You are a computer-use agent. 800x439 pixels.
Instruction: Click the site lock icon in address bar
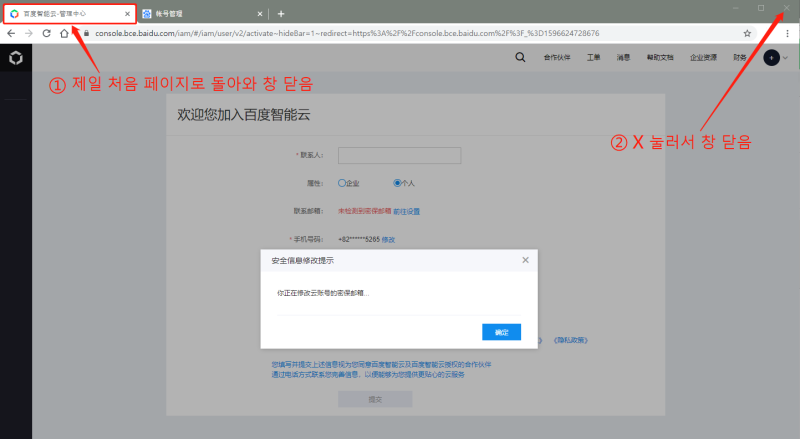coord(86,33)
